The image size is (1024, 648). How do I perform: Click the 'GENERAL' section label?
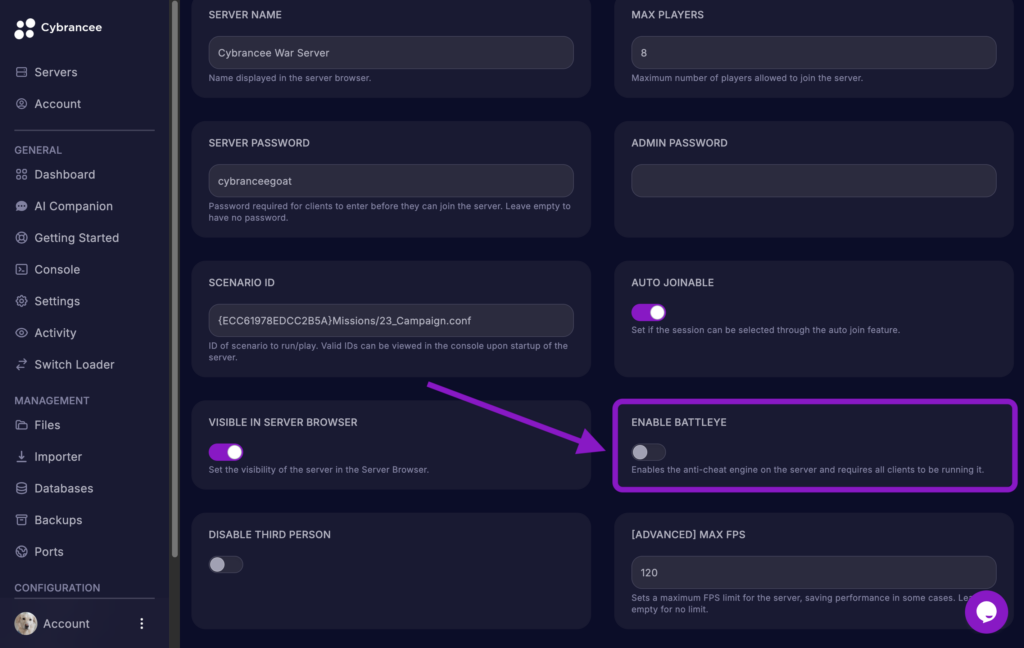[38, 150]
